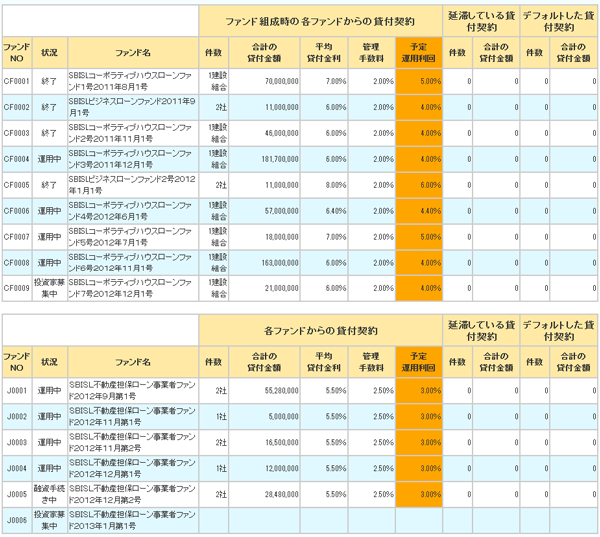This screenshot has height=537, width=600.
Task: Click status 投資家募集中 in CF0009 row
Action: pyautogui.click(x=49, y=288)
